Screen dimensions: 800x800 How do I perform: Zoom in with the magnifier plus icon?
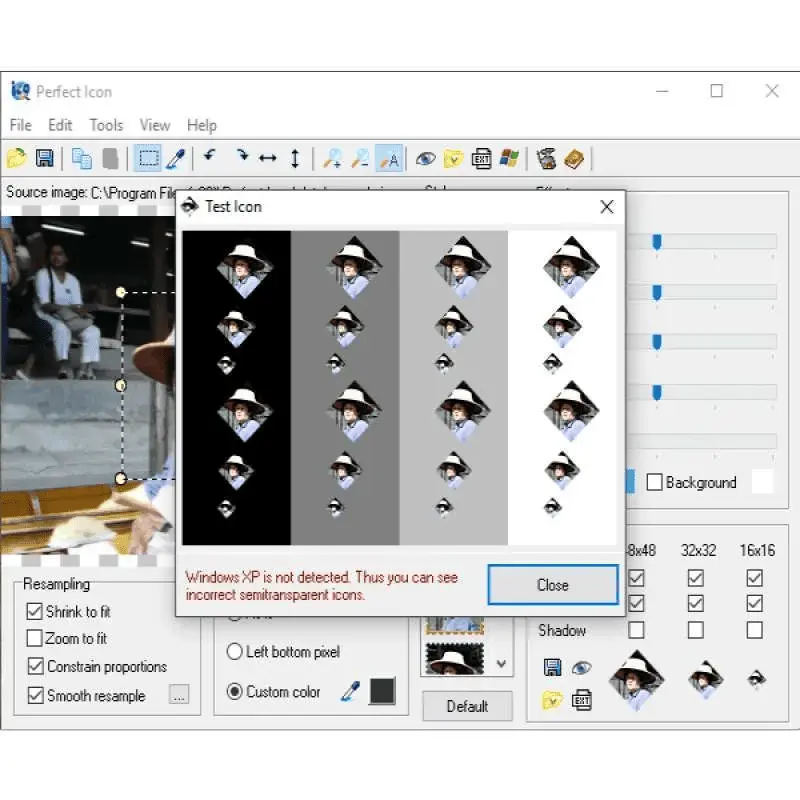[x=333, y=158]
